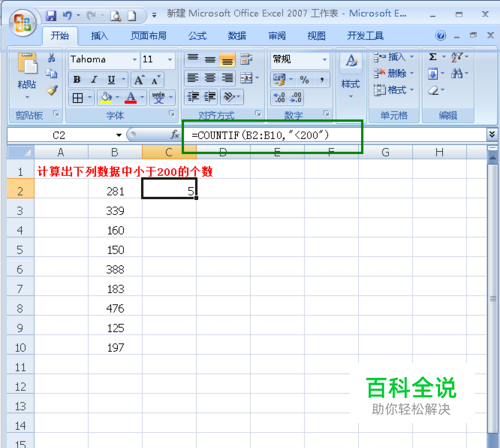Open number format 常规 dropdown
This screenshot has width=500, height=448.
click(x=324, y=60)
